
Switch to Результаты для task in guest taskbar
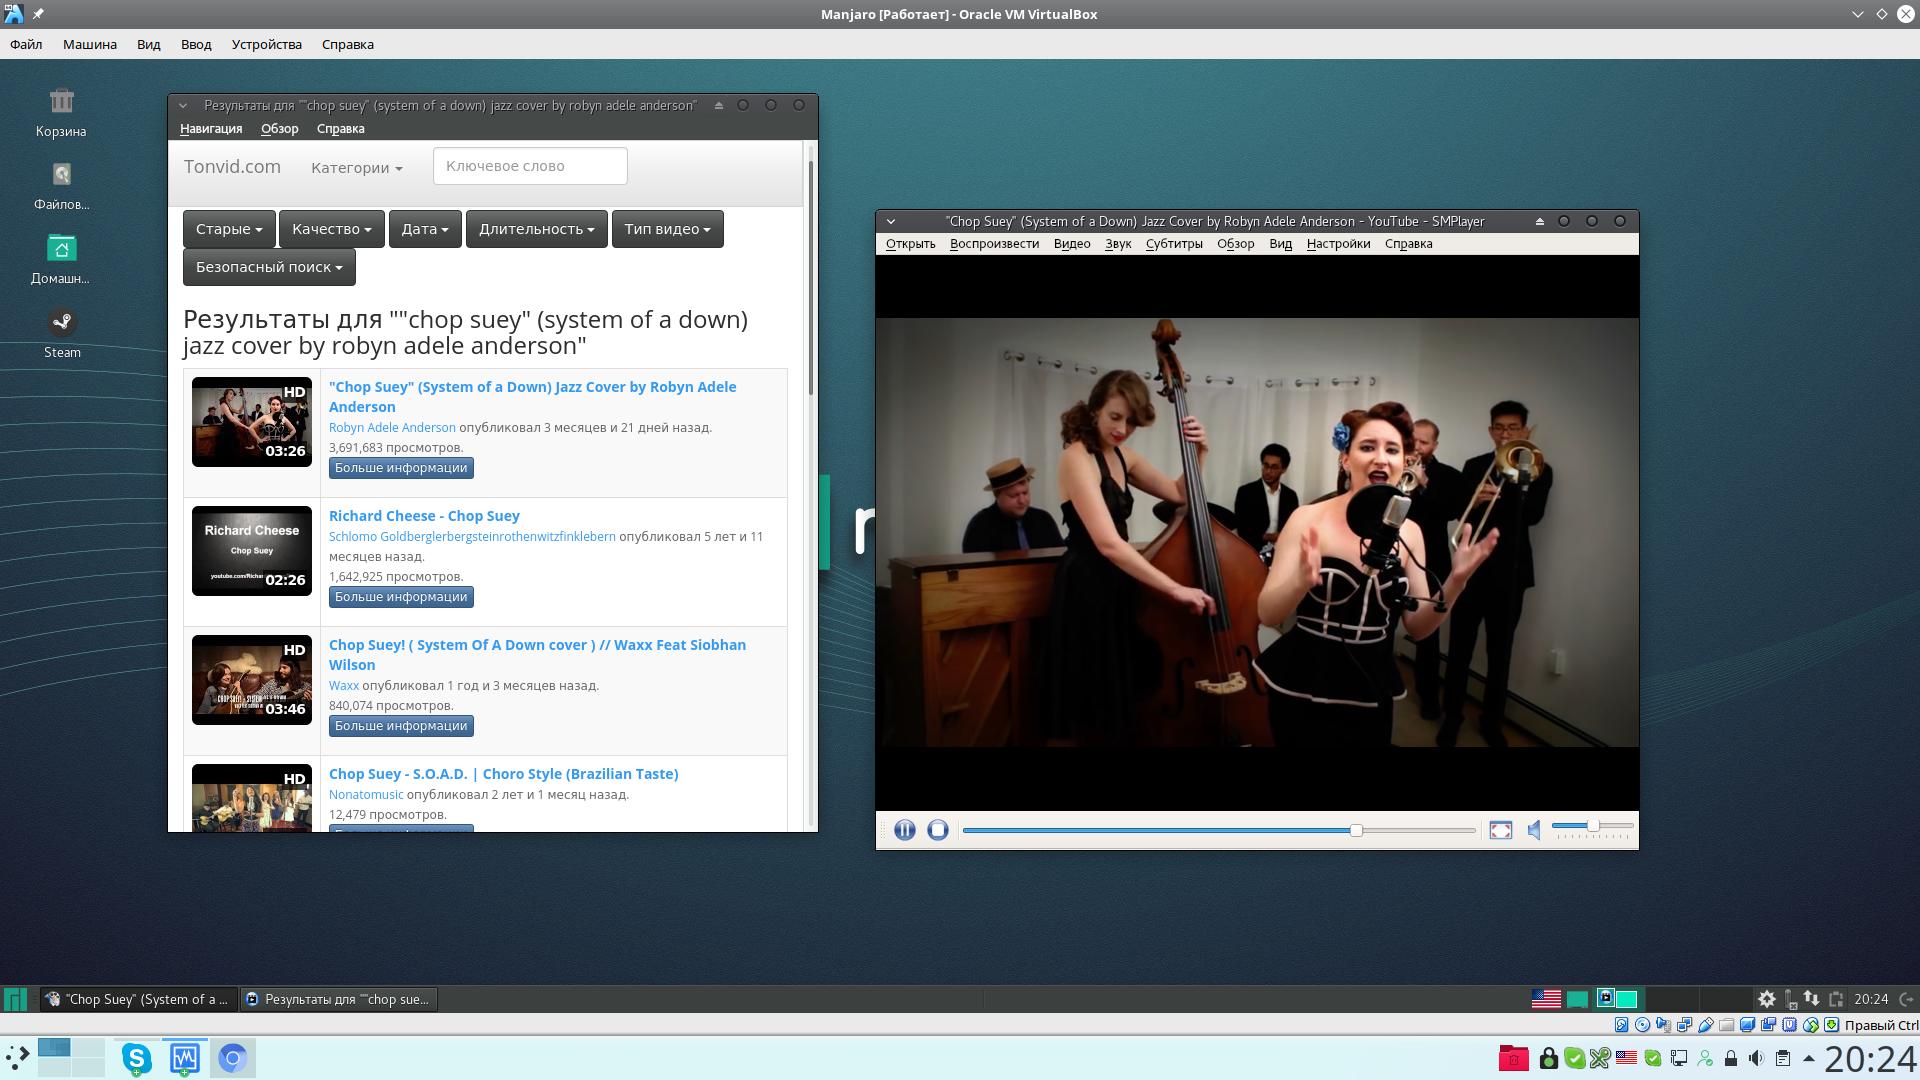[338, 999]
